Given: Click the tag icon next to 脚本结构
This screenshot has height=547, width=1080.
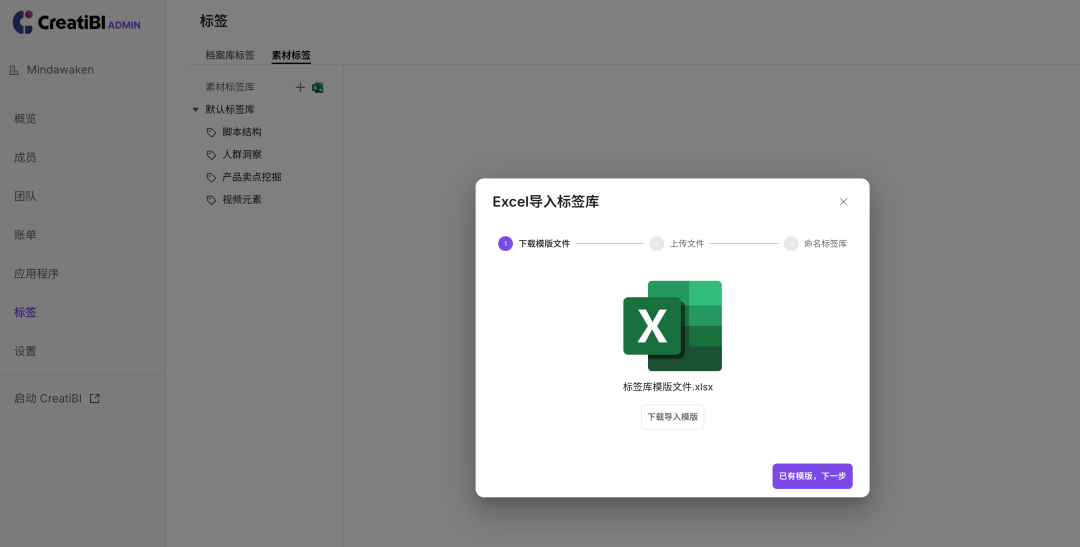Looking at the screenshot, I should pos(211,132).
